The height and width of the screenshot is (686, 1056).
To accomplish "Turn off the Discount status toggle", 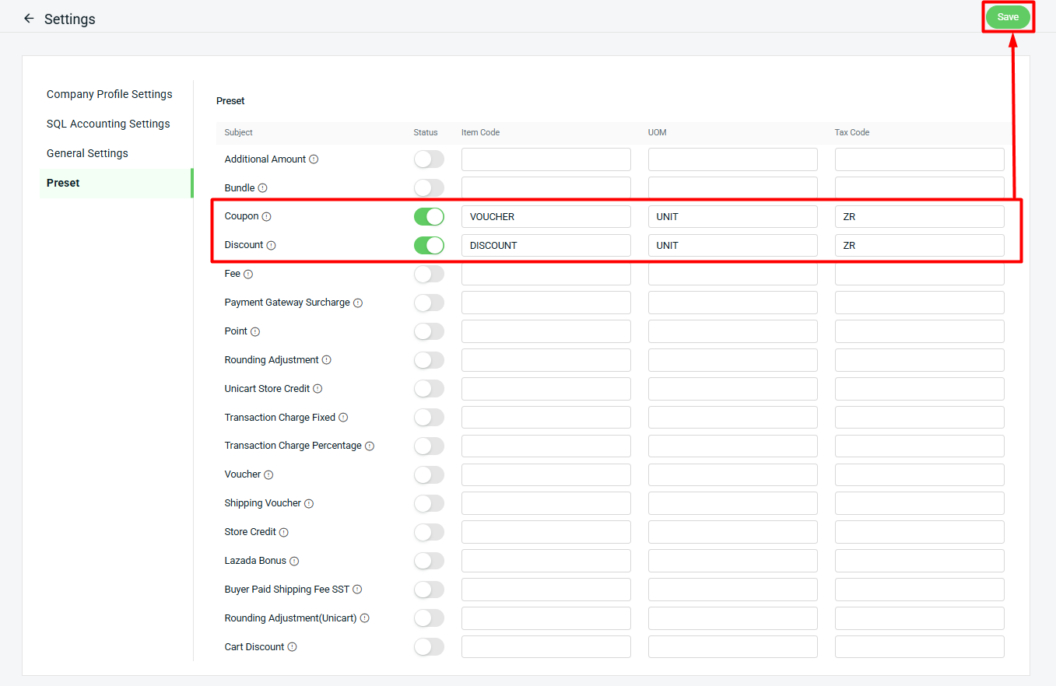I will tap(429, 245).
